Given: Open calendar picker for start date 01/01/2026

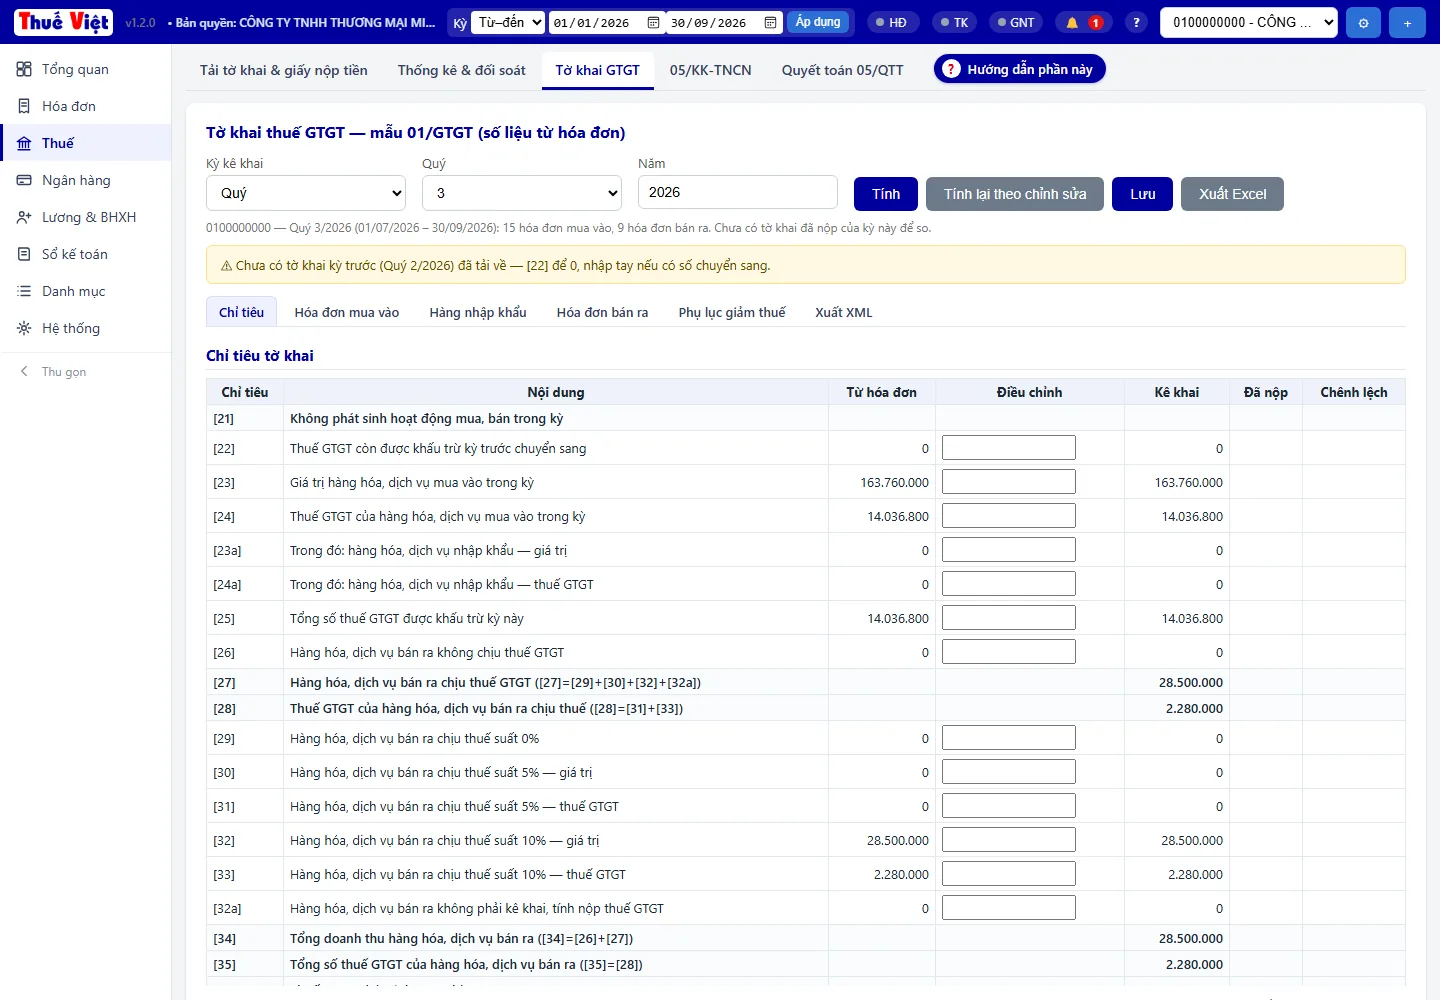Looking at the screenshot, I should (653, 22).
